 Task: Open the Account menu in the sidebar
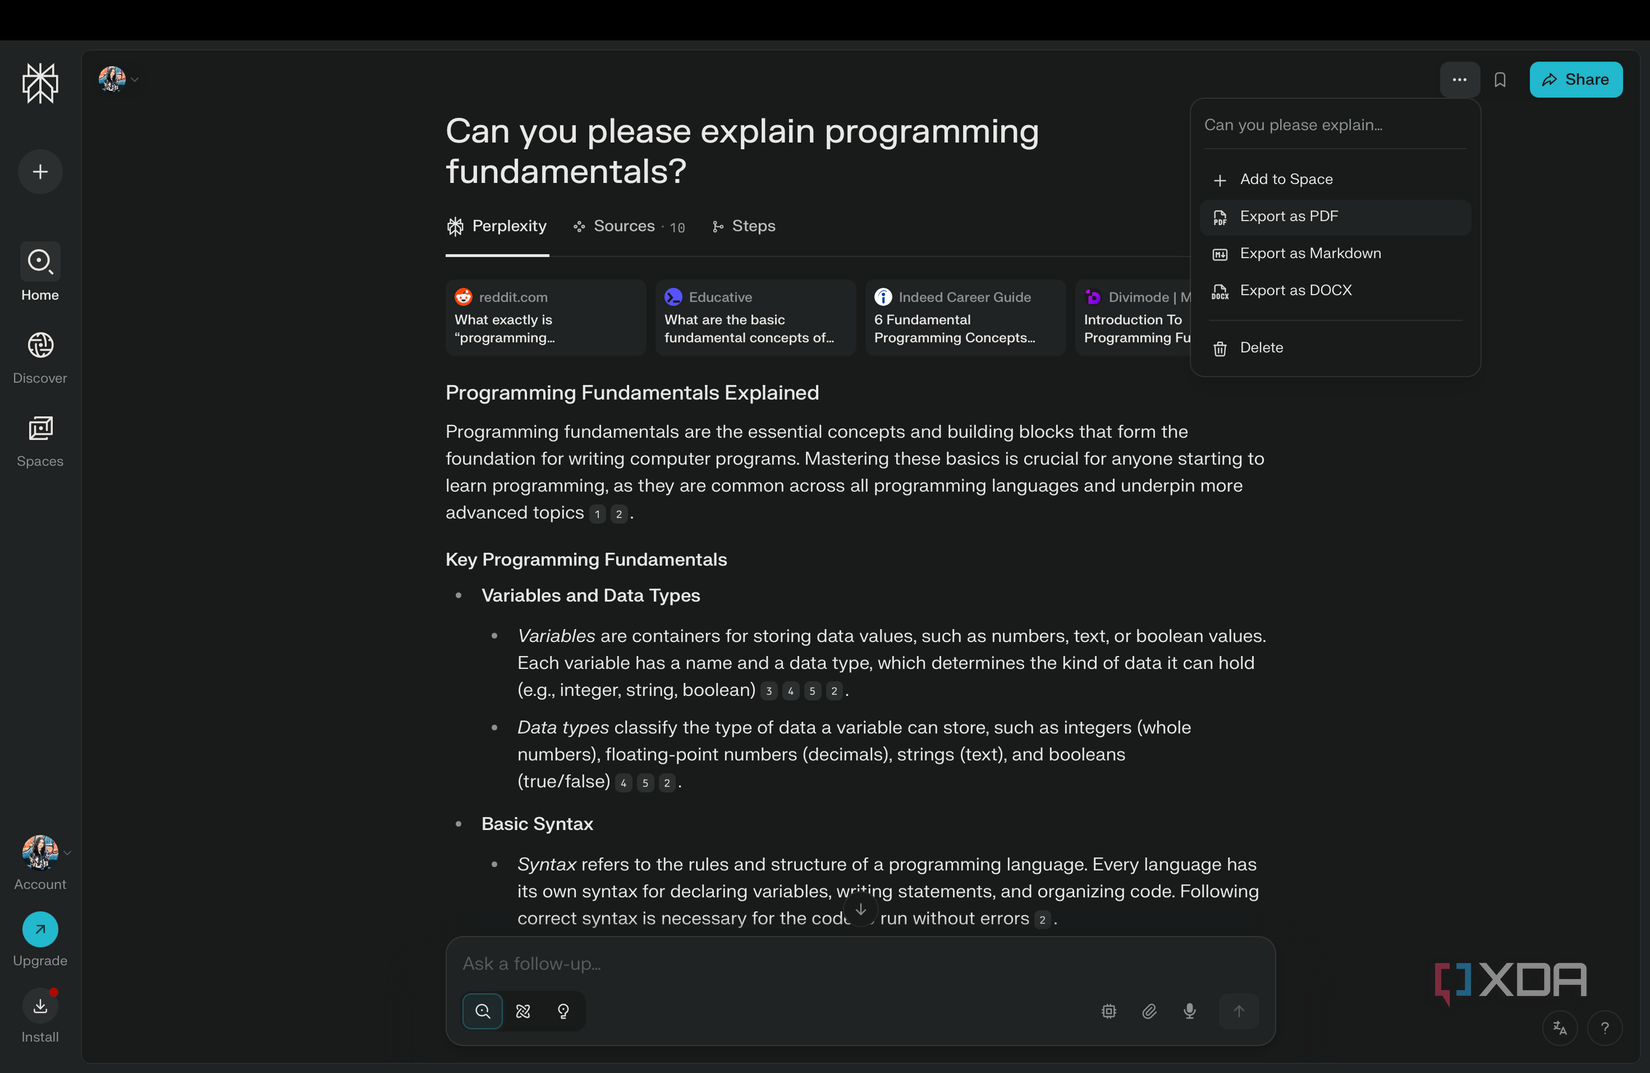click(40, 862)
